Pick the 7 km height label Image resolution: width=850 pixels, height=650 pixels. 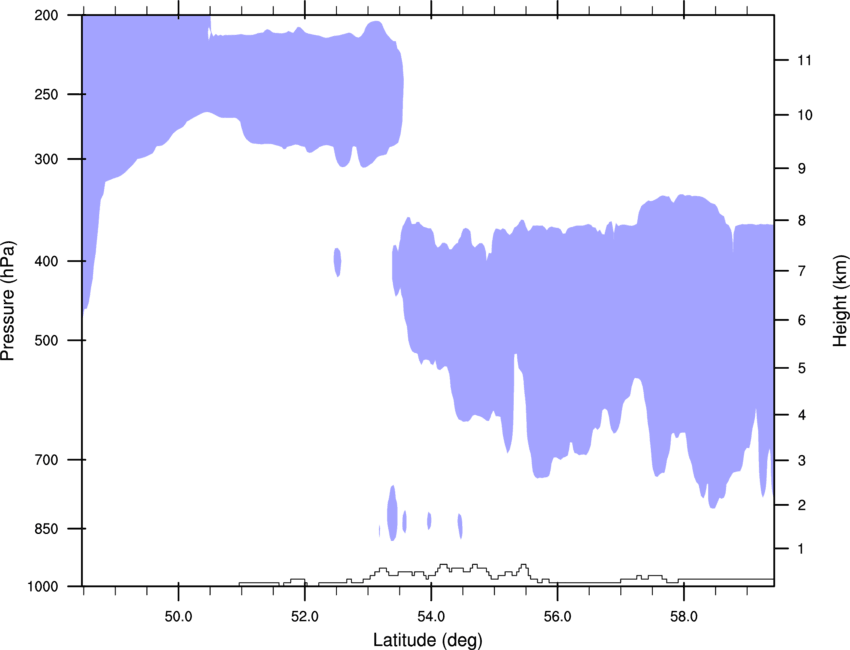tap(802, 271)
